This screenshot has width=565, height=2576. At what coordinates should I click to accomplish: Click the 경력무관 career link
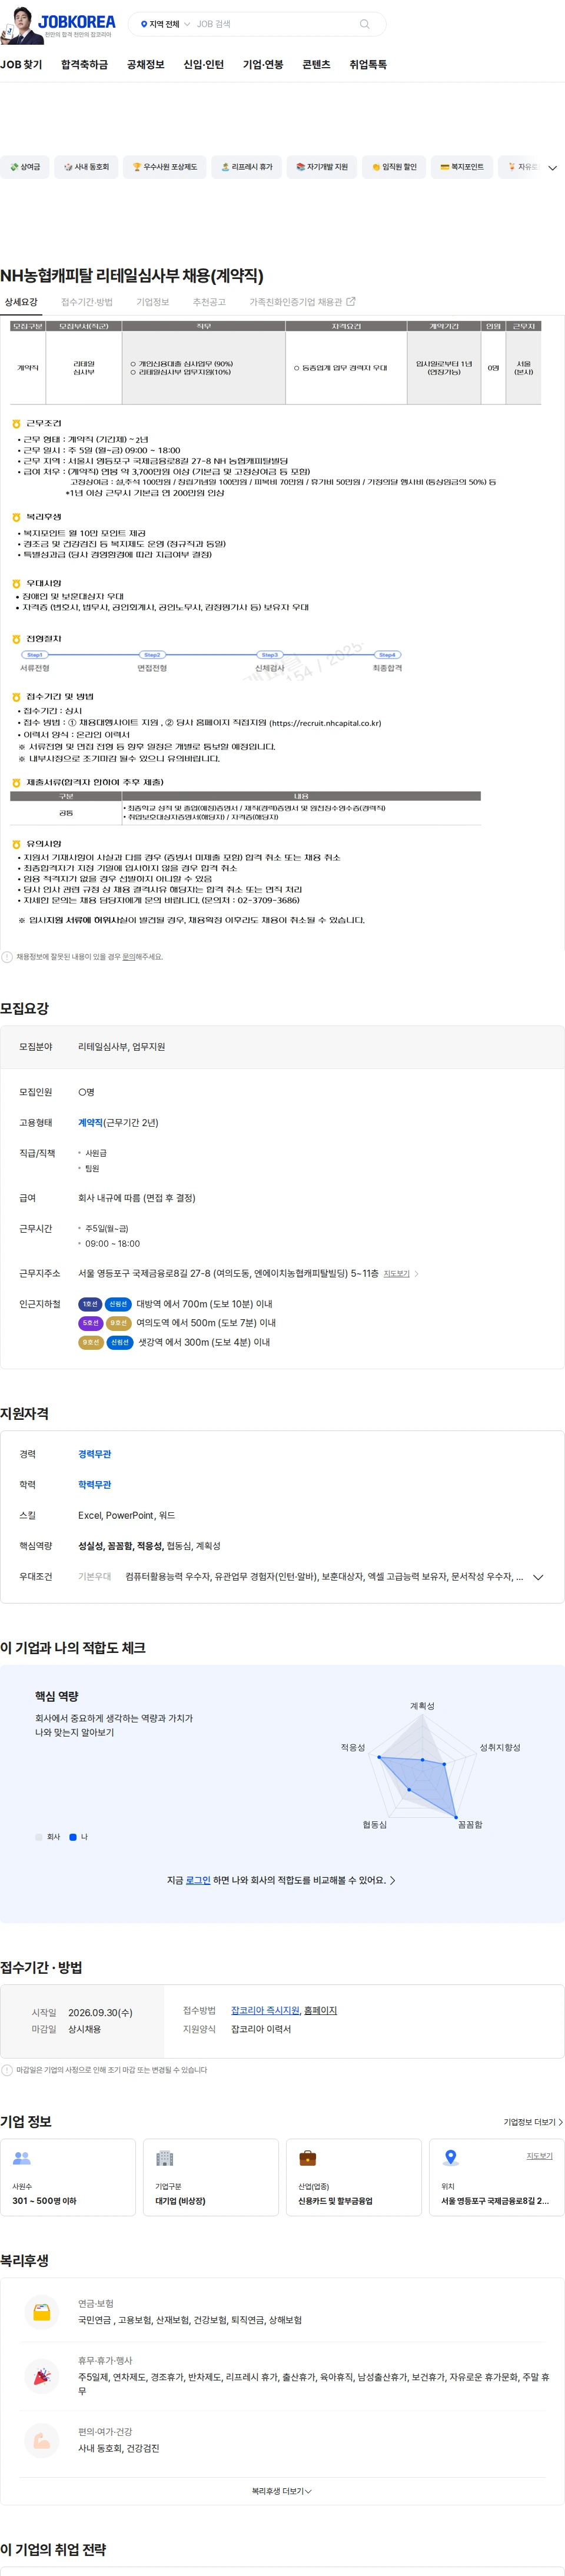pyautogui.click(x=95, y=1454)
